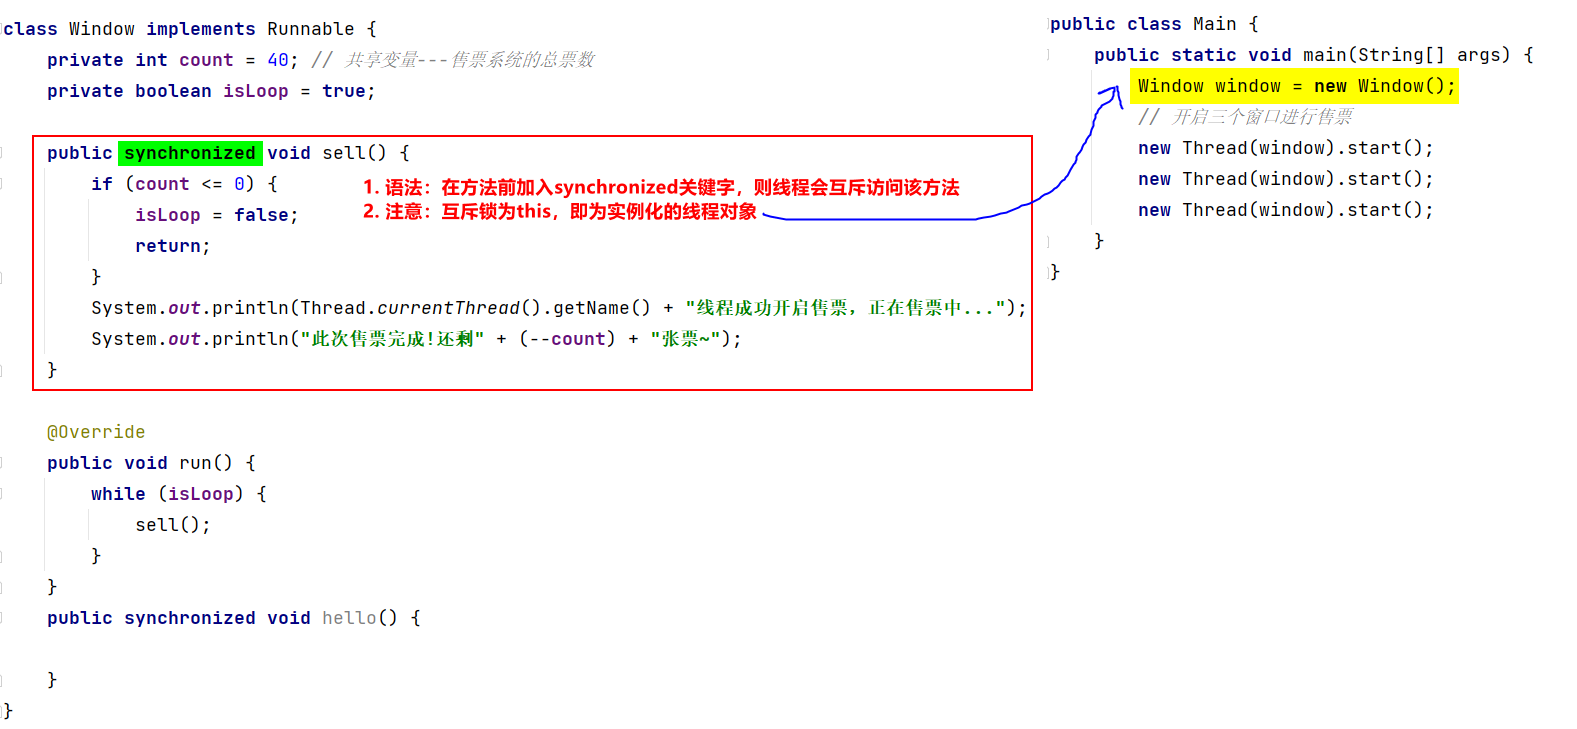Click the 'sell();' call inside run()
The image size is (1577, 729).
coord(173,525)
